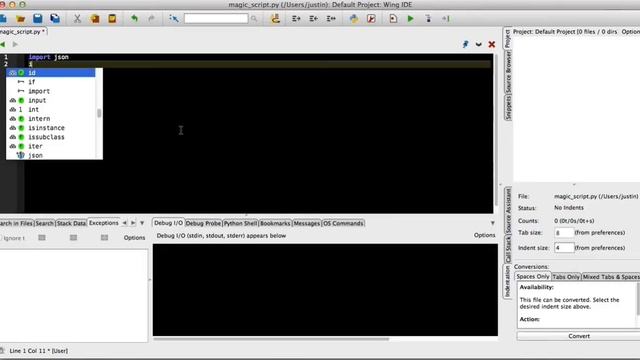Screen dimensions: 640x360
Task: Go back with green left arrow under file tab
Action: 3,44
